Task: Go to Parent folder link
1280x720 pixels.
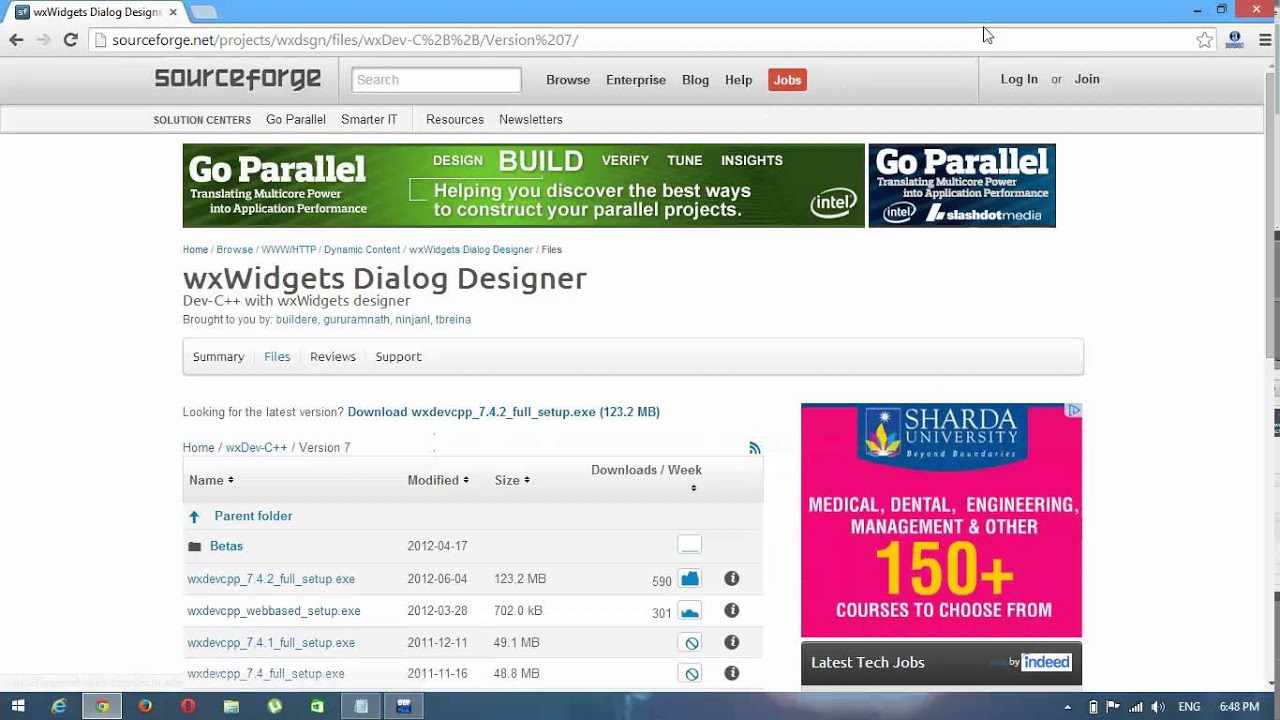Action: (x=253, y=516)
